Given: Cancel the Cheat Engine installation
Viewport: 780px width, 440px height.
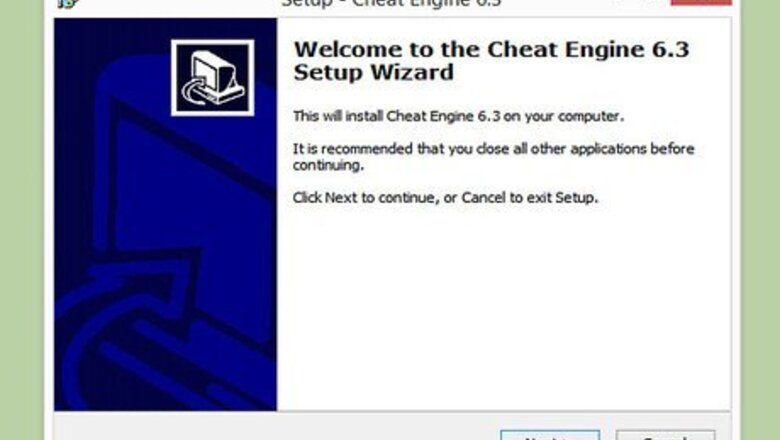Looking at the screenshot, I should pos(666,435).
